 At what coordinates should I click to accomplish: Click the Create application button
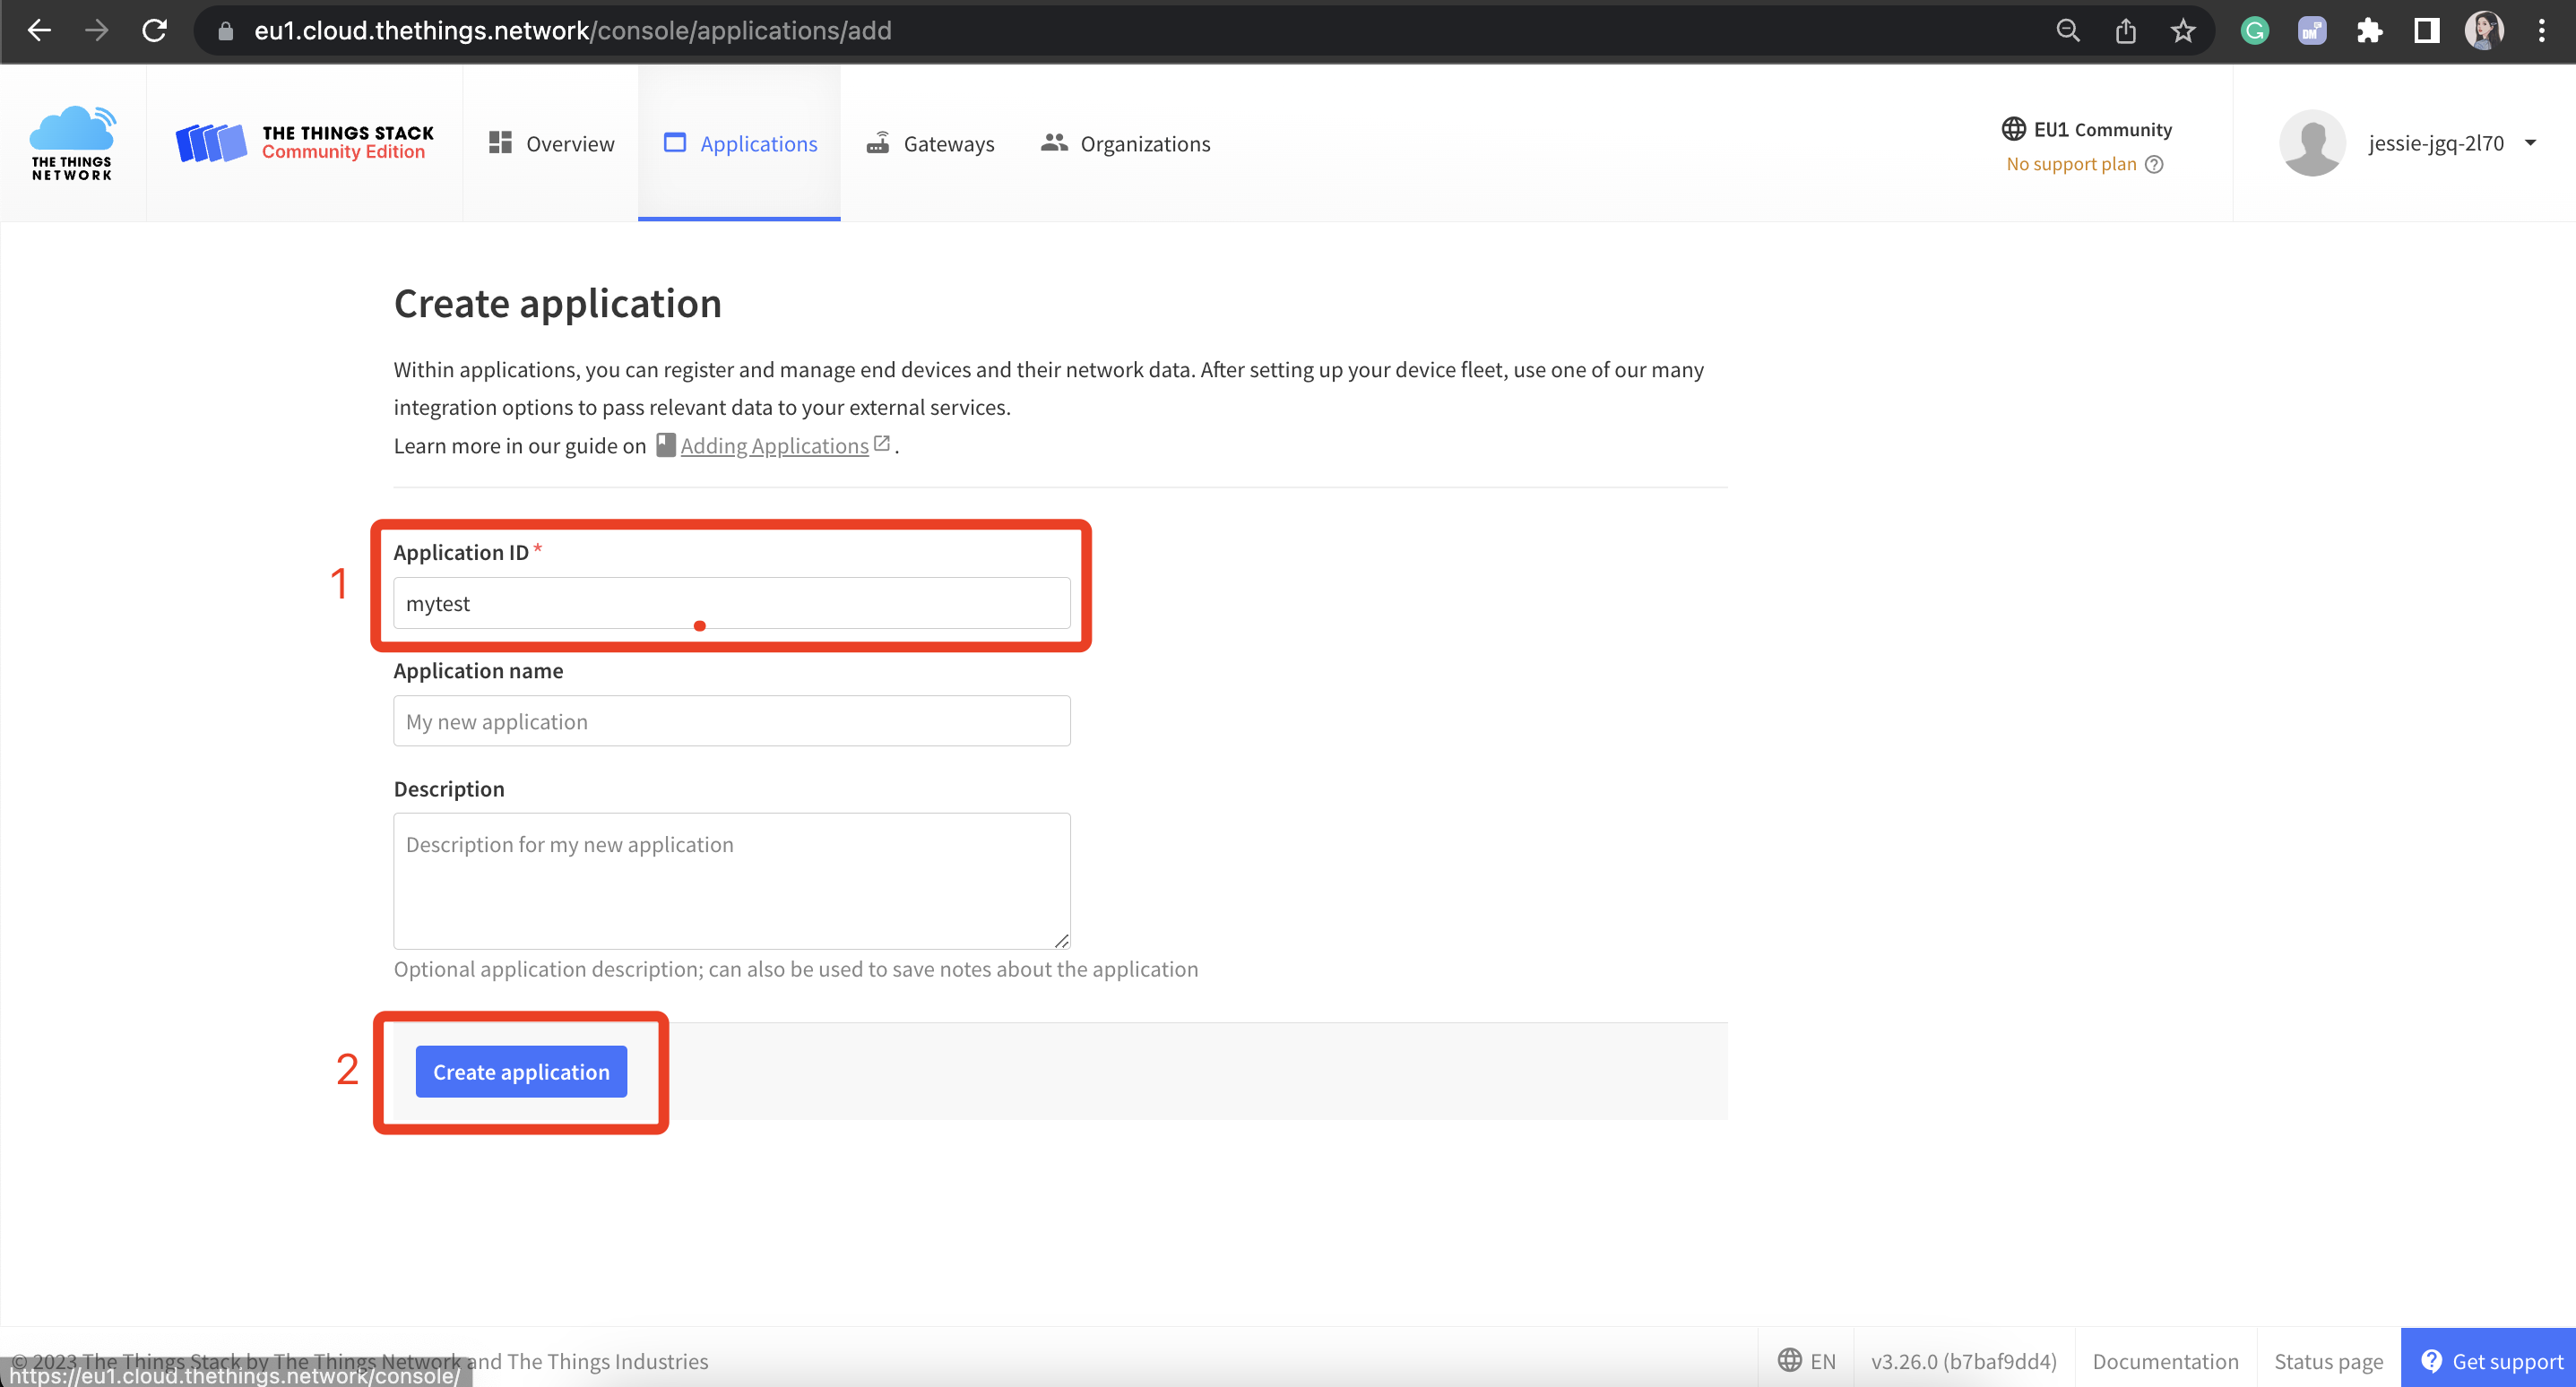pos(520,1071)
